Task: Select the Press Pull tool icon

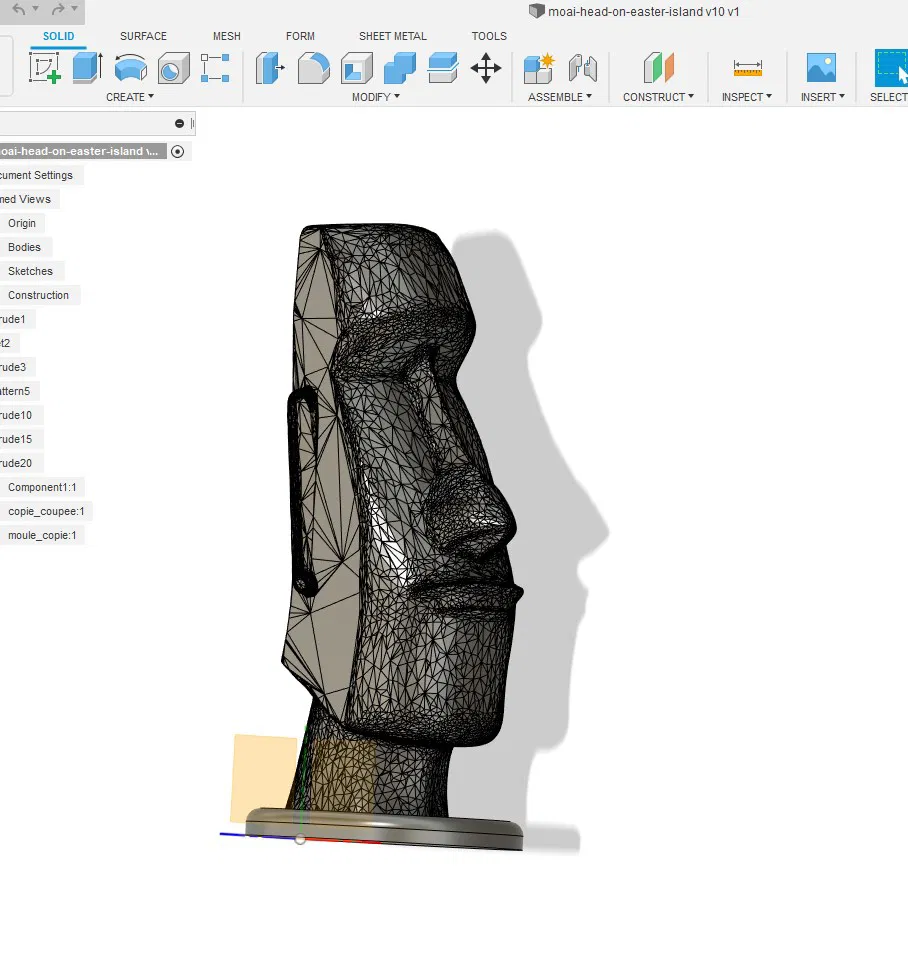Action: pyautogui.click(x=270, y=67)
